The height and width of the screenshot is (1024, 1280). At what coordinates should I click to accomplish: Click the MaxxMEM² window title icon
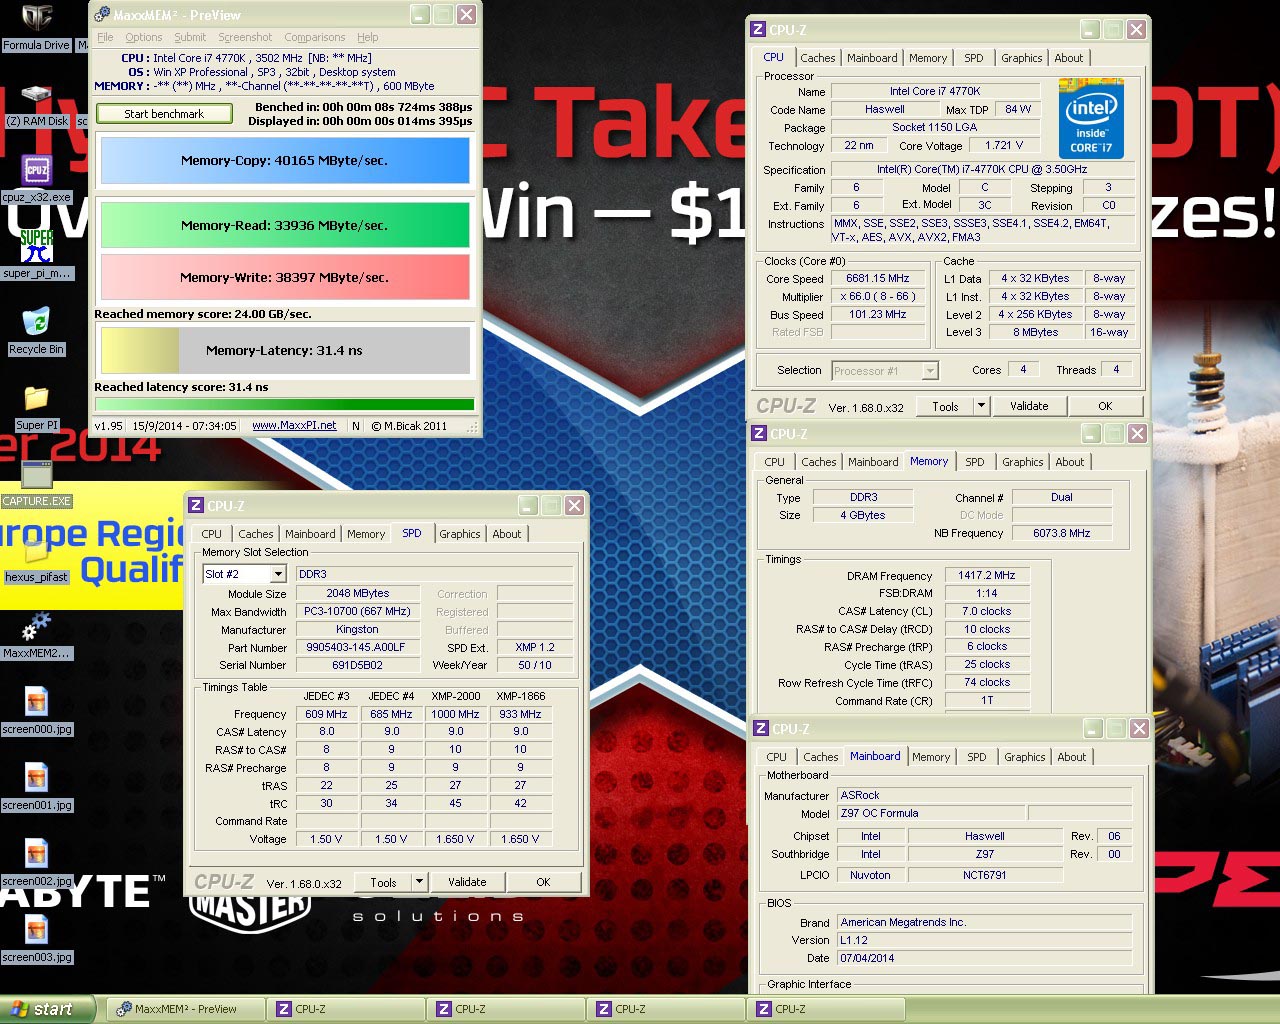101,14
